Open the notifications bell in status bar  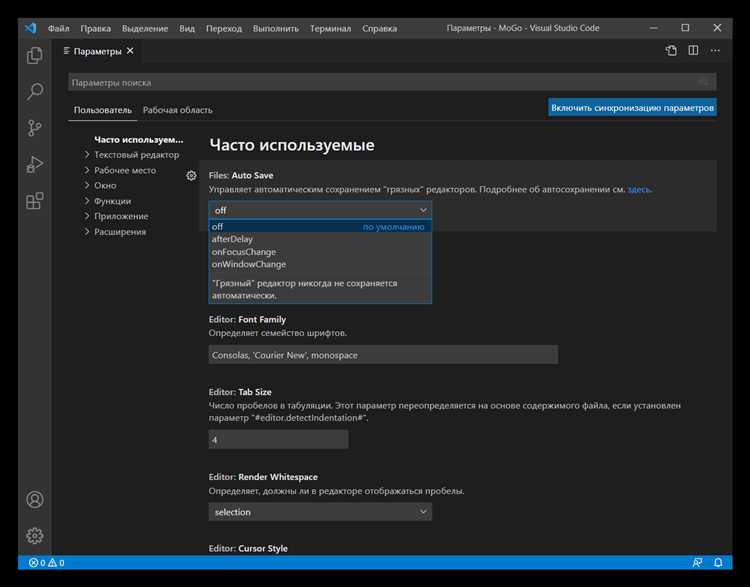click(x=718, y=563)
